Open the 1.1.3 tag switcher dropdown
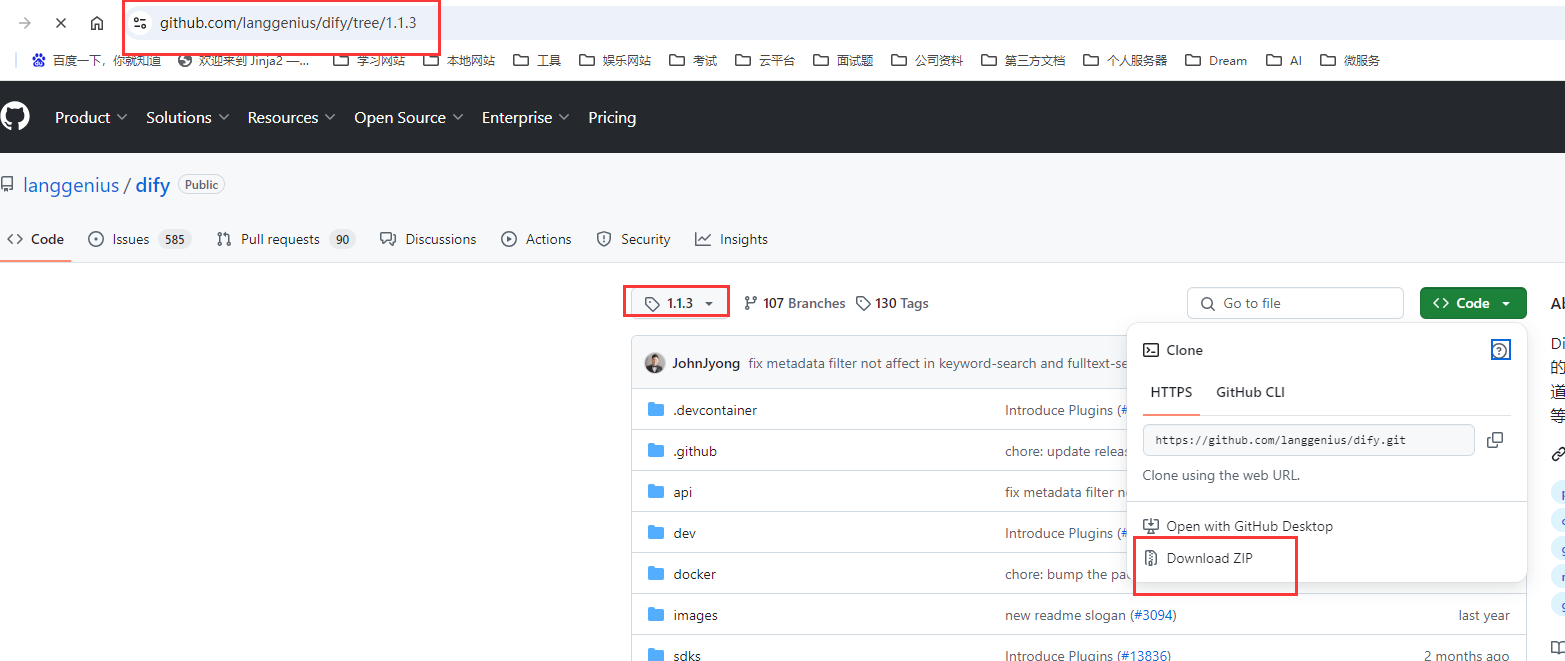The width and height of the screenshot is (1565, 661). [x=678, y=303]
